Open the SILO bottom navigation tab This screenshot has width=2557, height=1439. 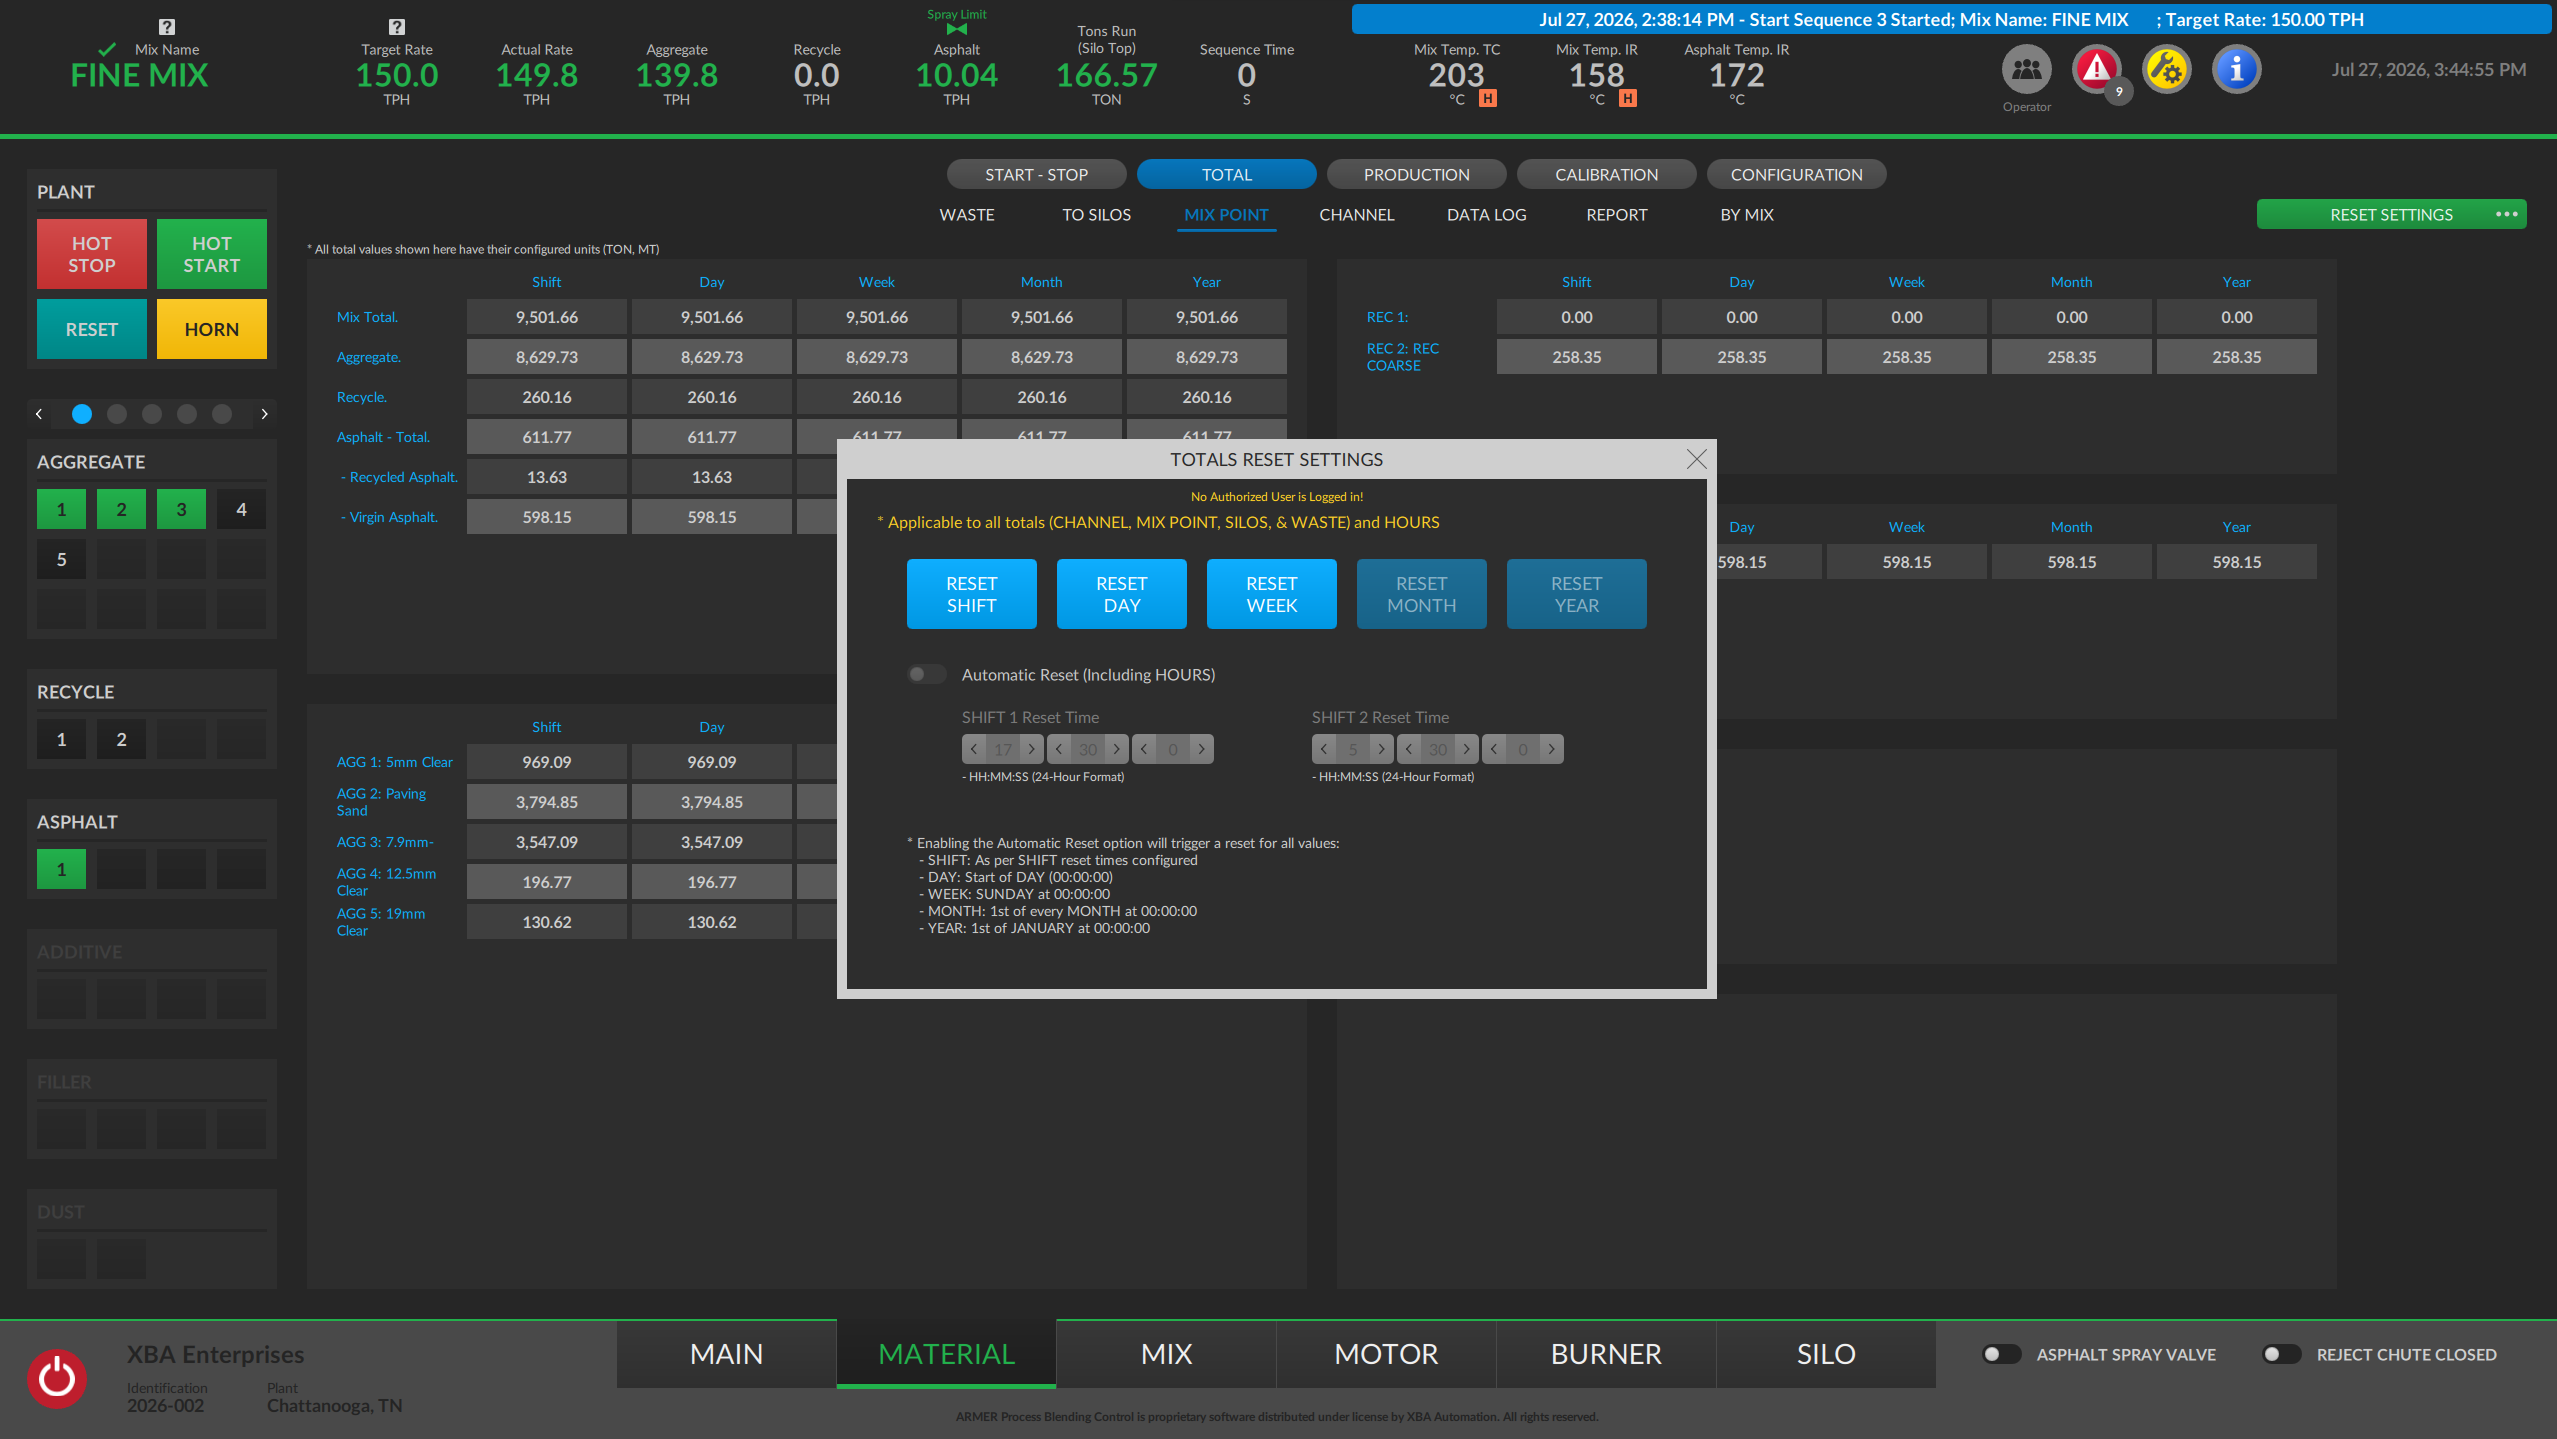pos(1826,1354)
